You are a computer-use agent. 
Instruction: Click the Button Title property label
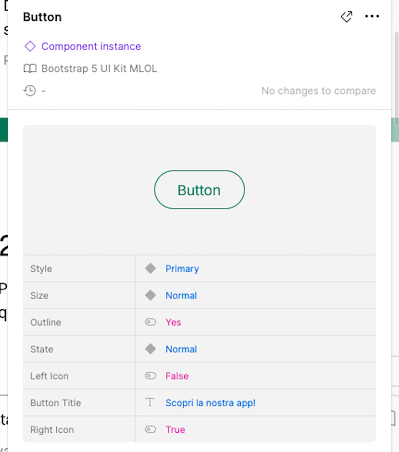pos(56,403)
